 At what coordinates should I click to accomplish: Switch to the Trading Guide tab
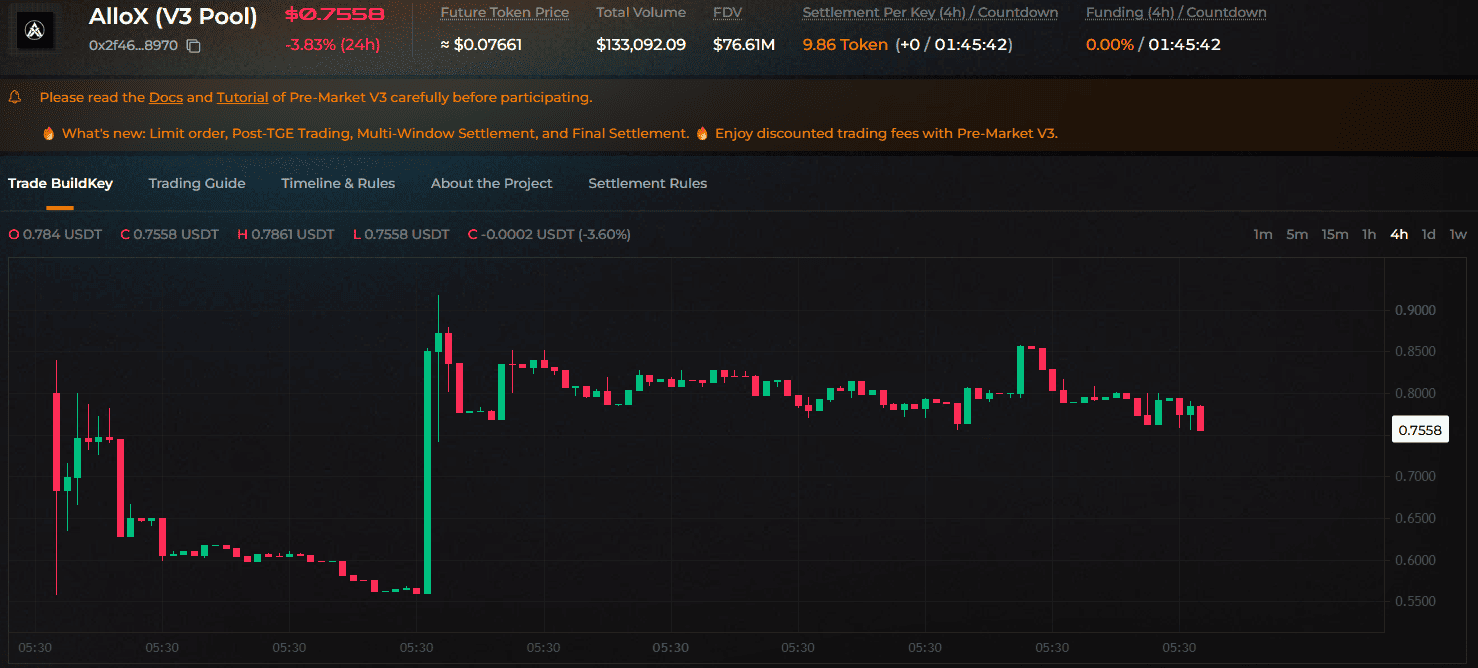point(197,183)
